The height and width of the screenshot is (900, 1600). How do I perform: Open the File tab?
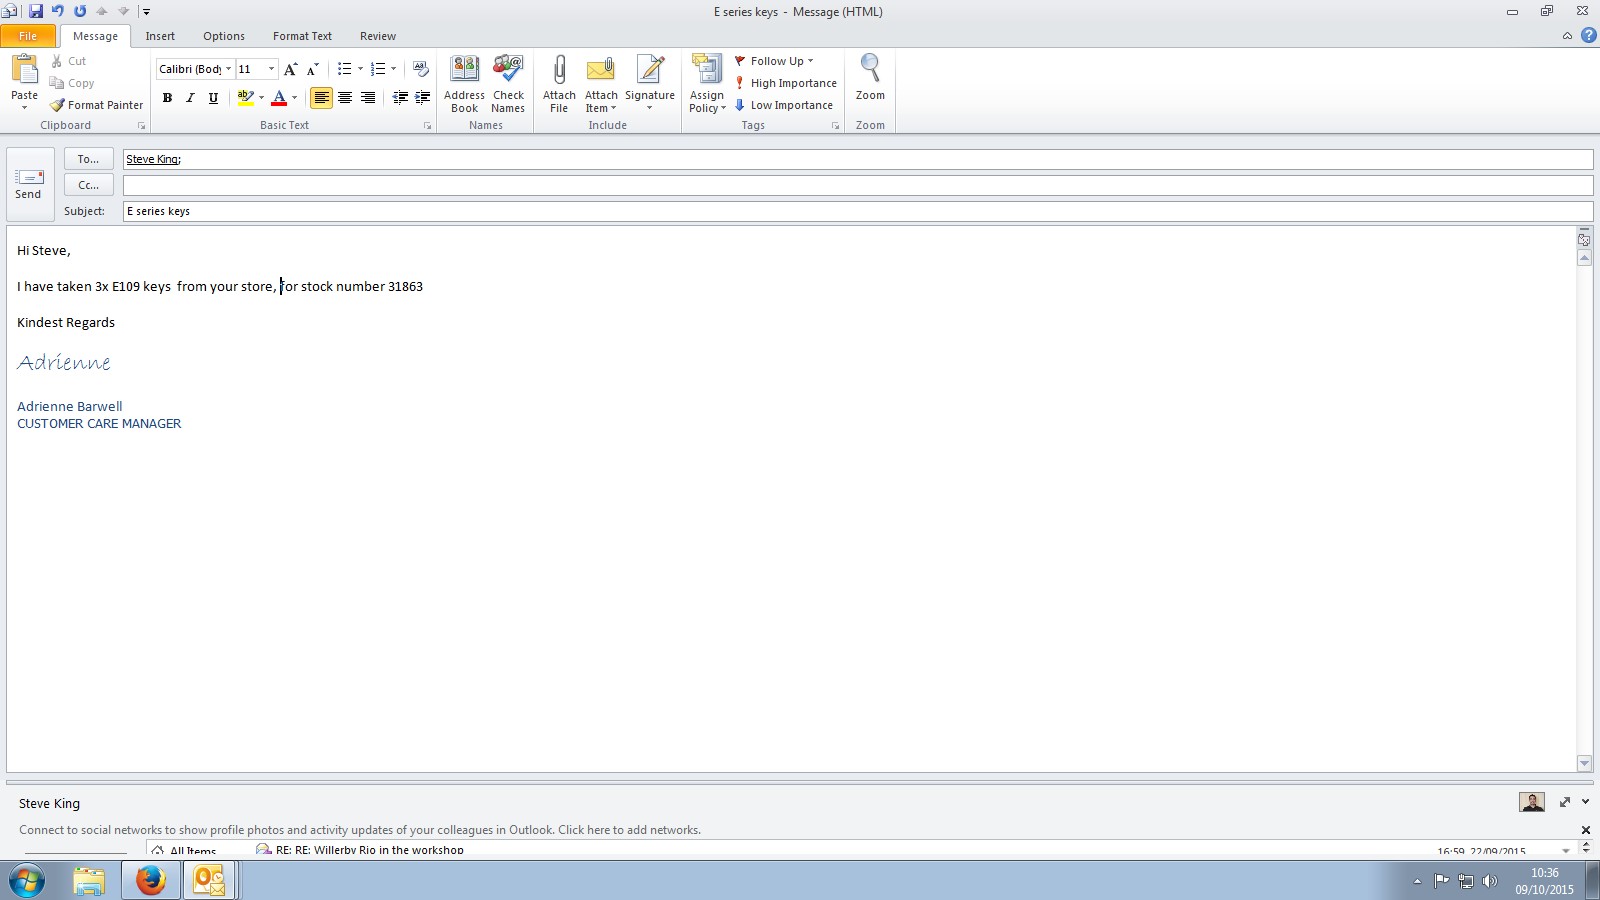[28, 36]
